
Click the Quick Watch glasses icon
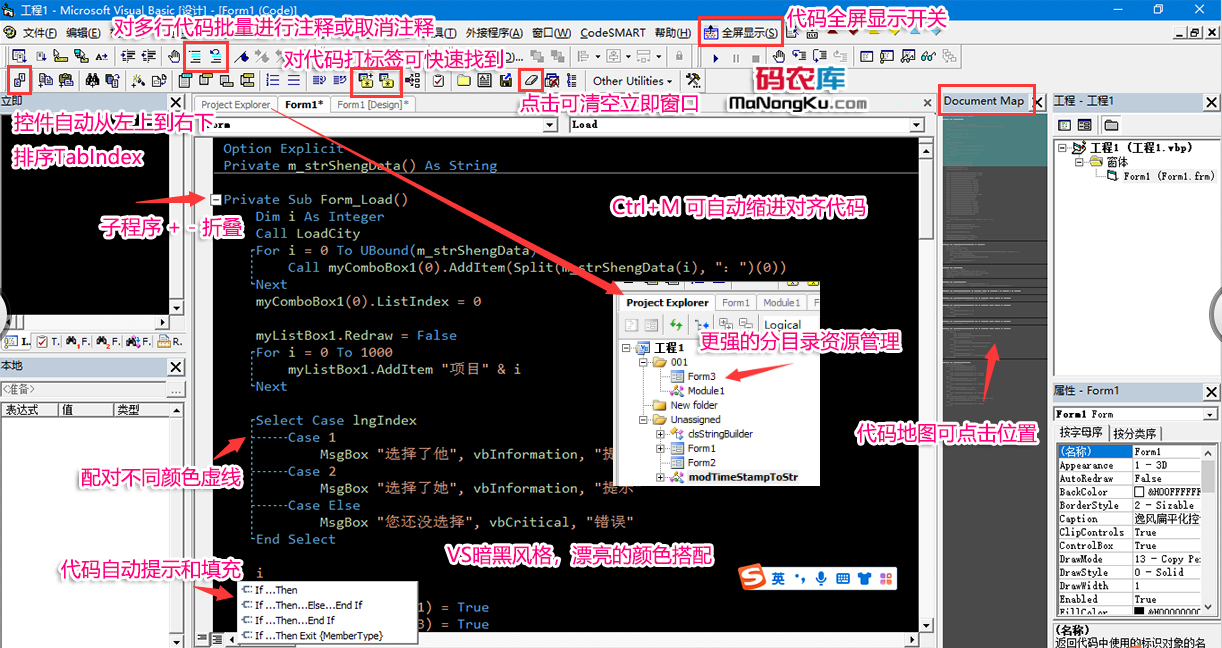point(928,58)
